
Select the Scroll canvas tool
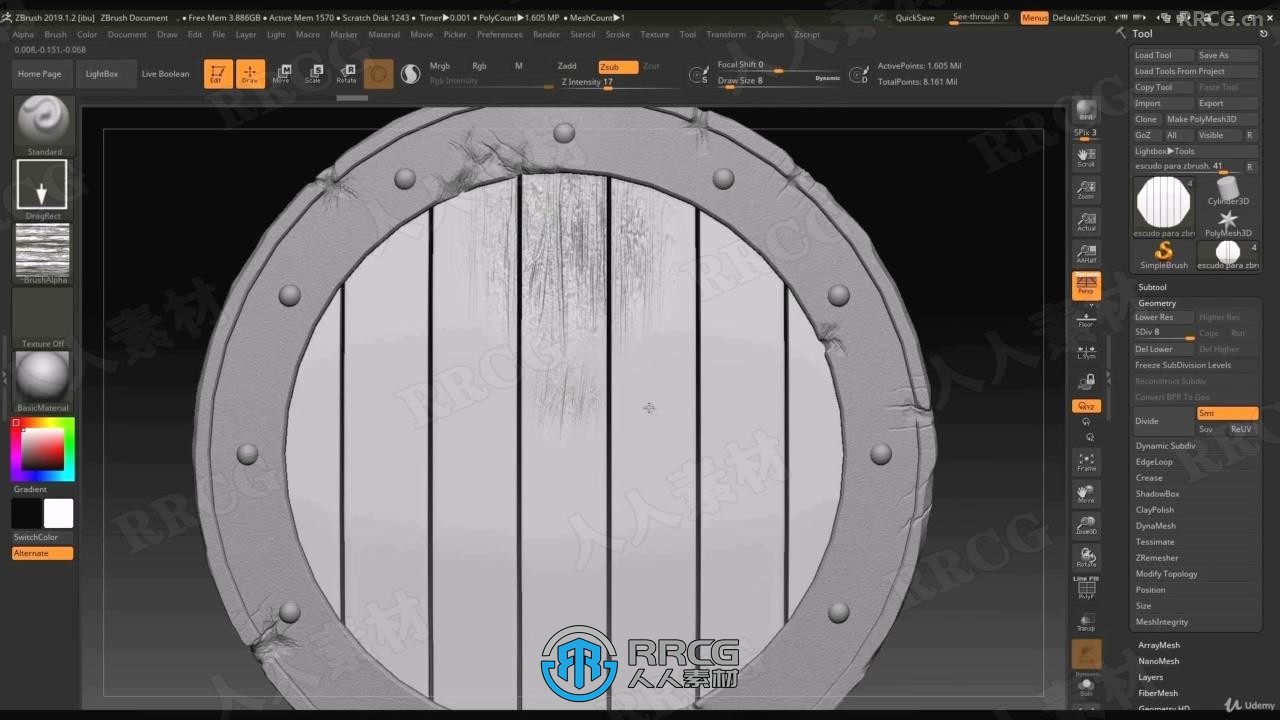tap(1086, 157)
